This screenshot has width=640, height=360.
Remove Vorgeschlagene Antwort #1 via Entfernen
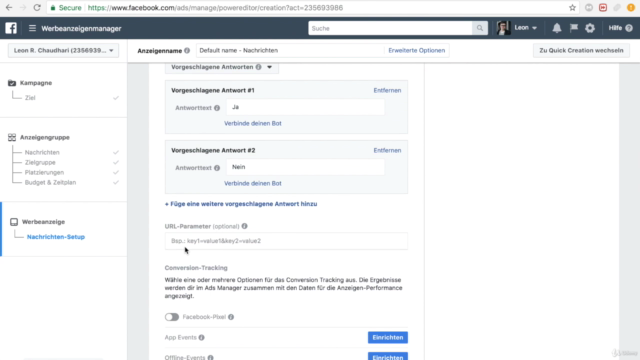pos(387,90)
